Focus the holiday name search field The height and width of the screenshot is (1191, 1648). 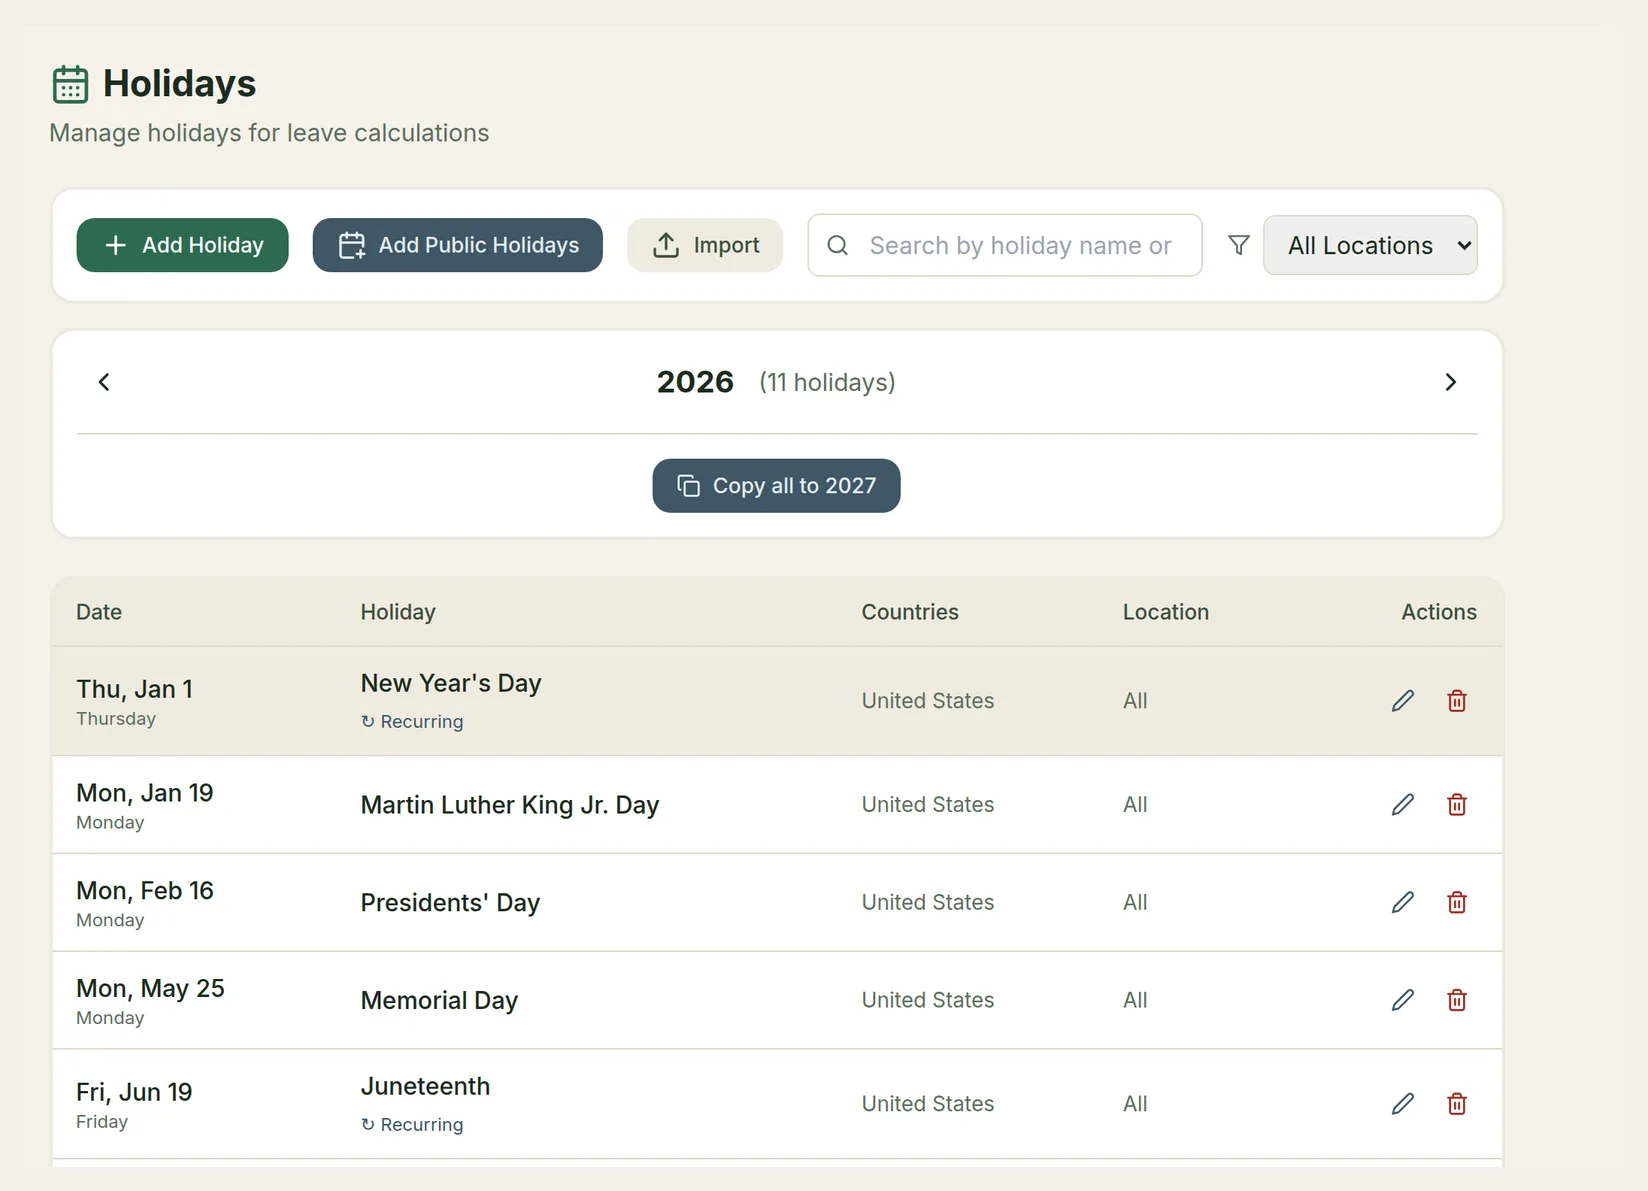point(1005,245)
